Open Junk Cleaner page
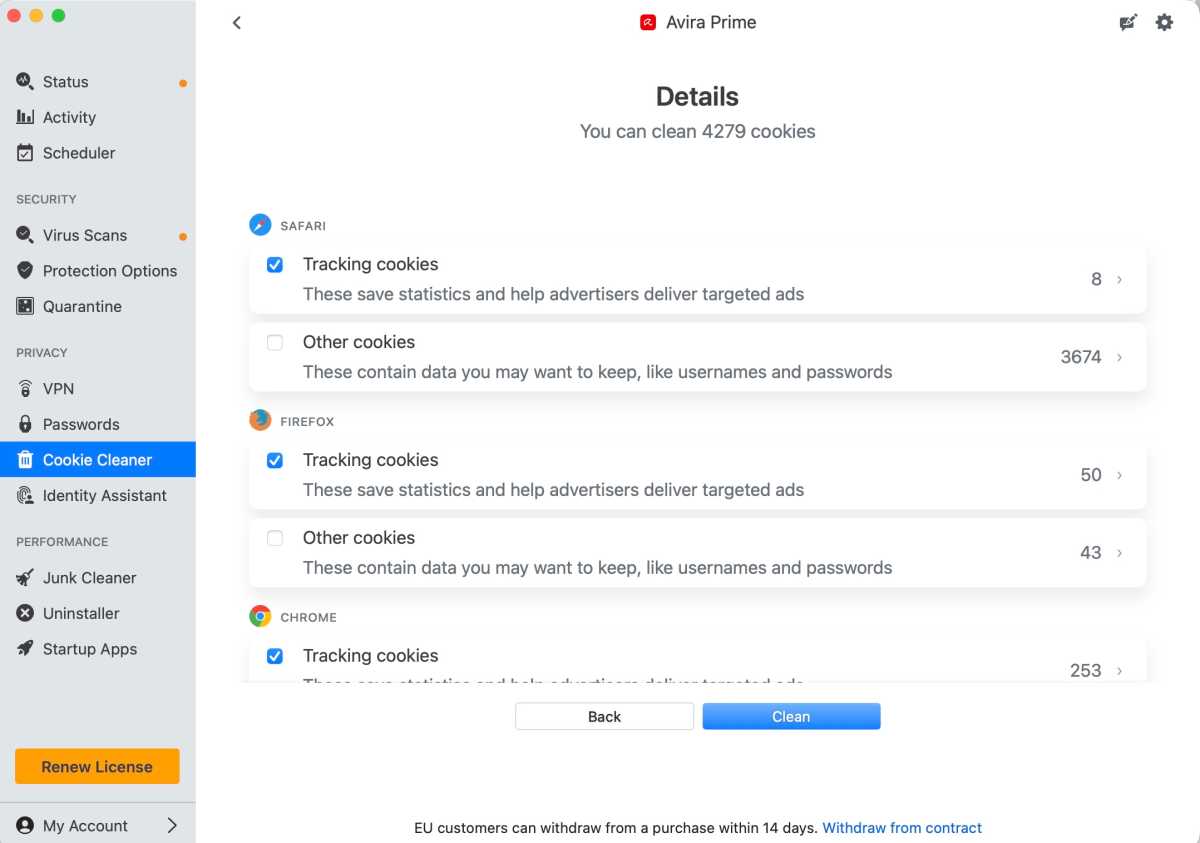Image resolution: width=1200 pixels, height=843 pixels. (98, 577)
